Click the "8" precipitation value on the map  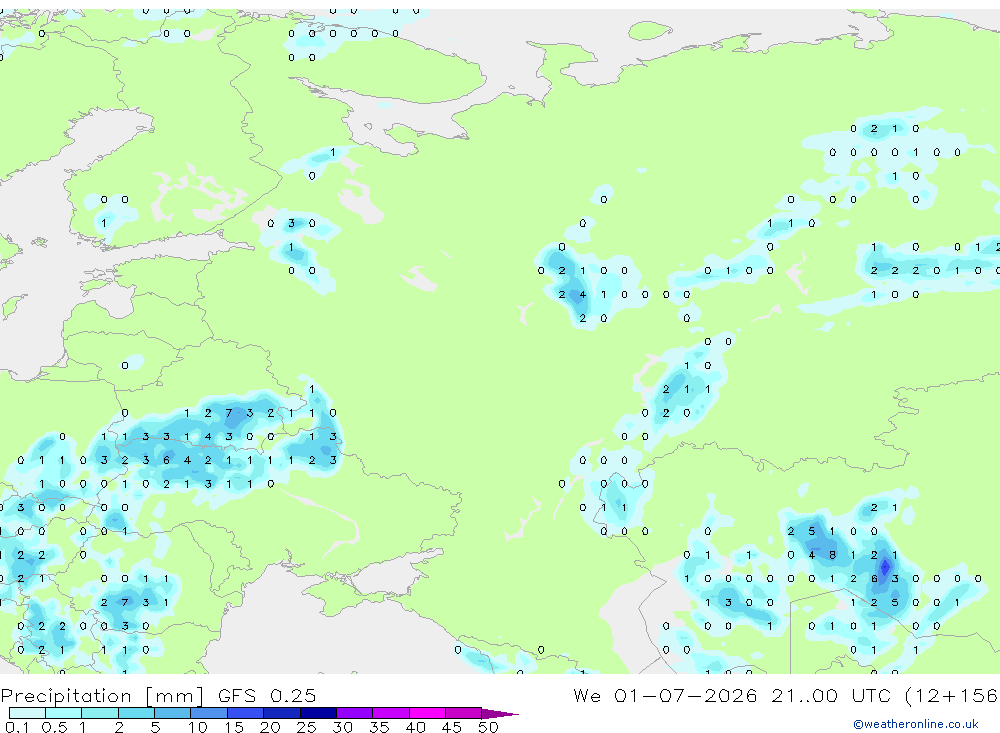point(832,555)
